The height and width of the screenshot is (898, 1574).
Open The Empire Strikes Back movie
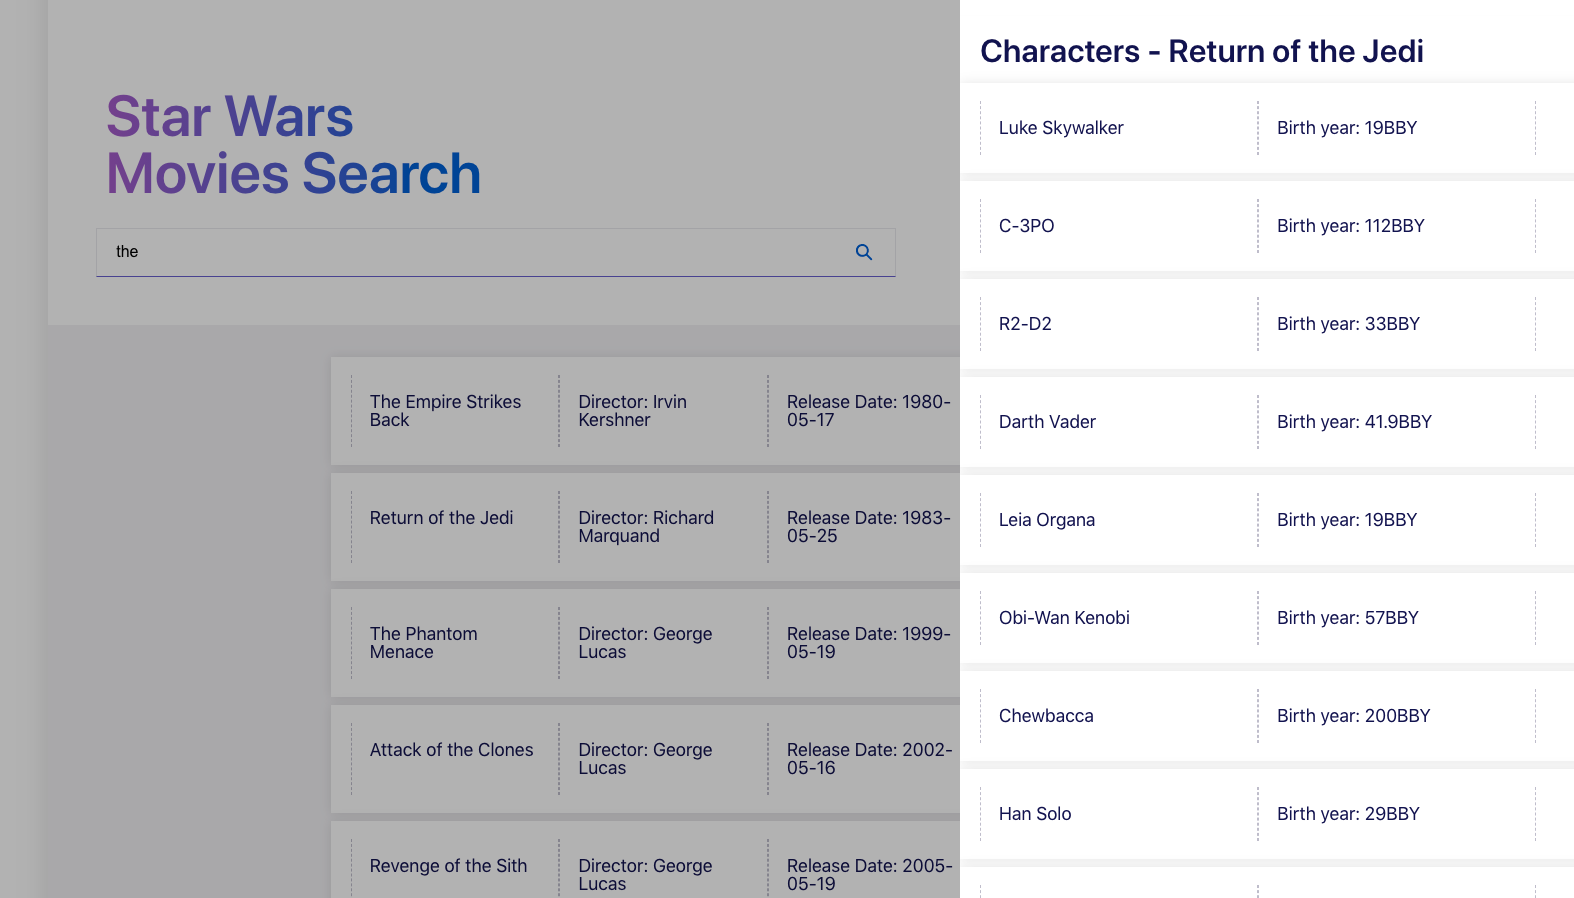(x=446, y=411)
